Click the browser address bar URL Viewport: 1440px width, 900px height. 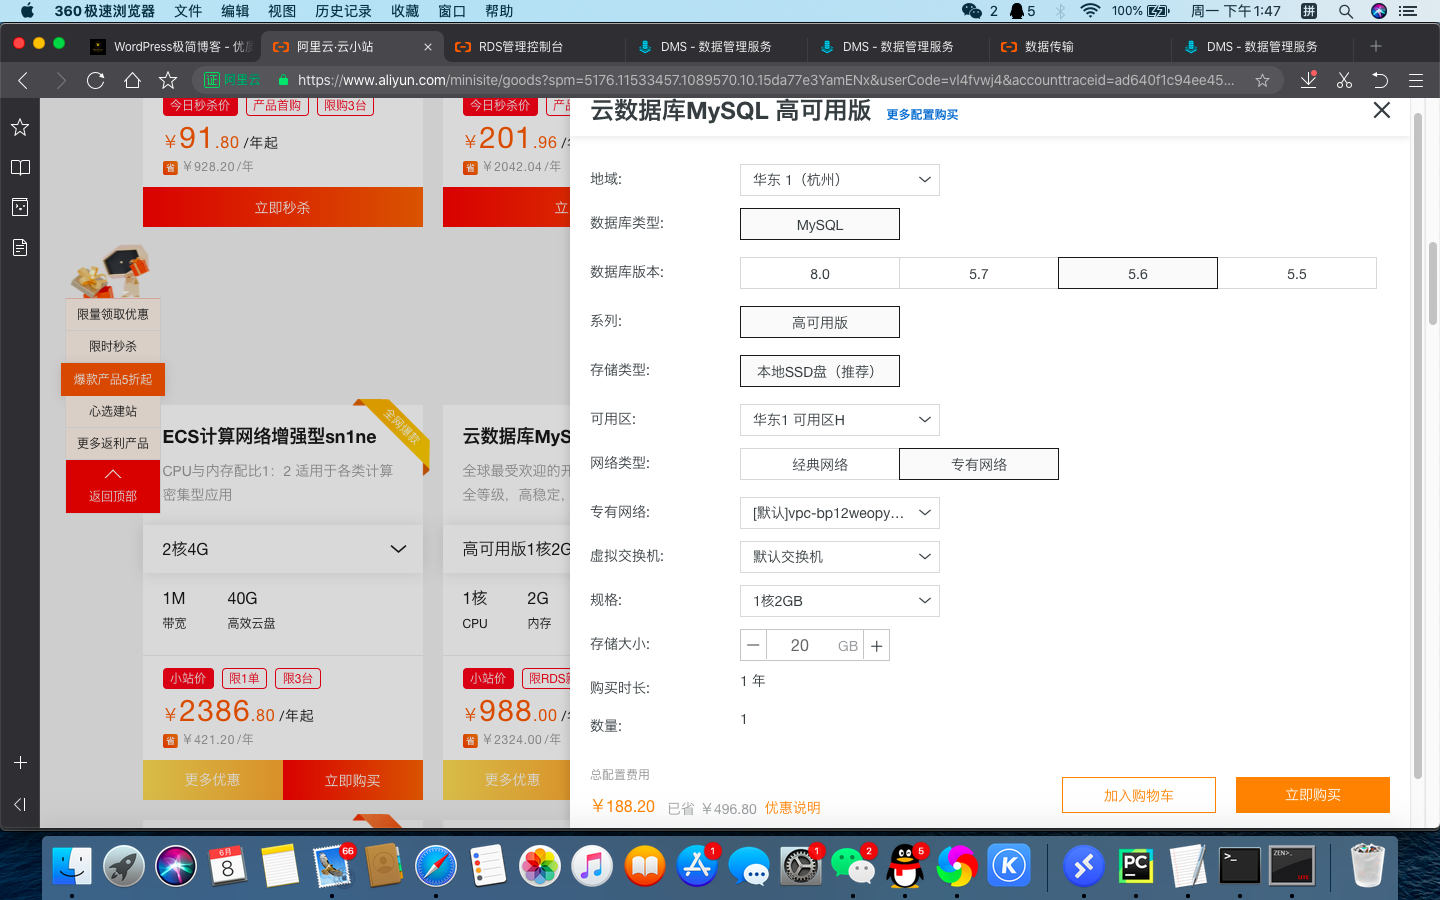[x=766, y=81]
